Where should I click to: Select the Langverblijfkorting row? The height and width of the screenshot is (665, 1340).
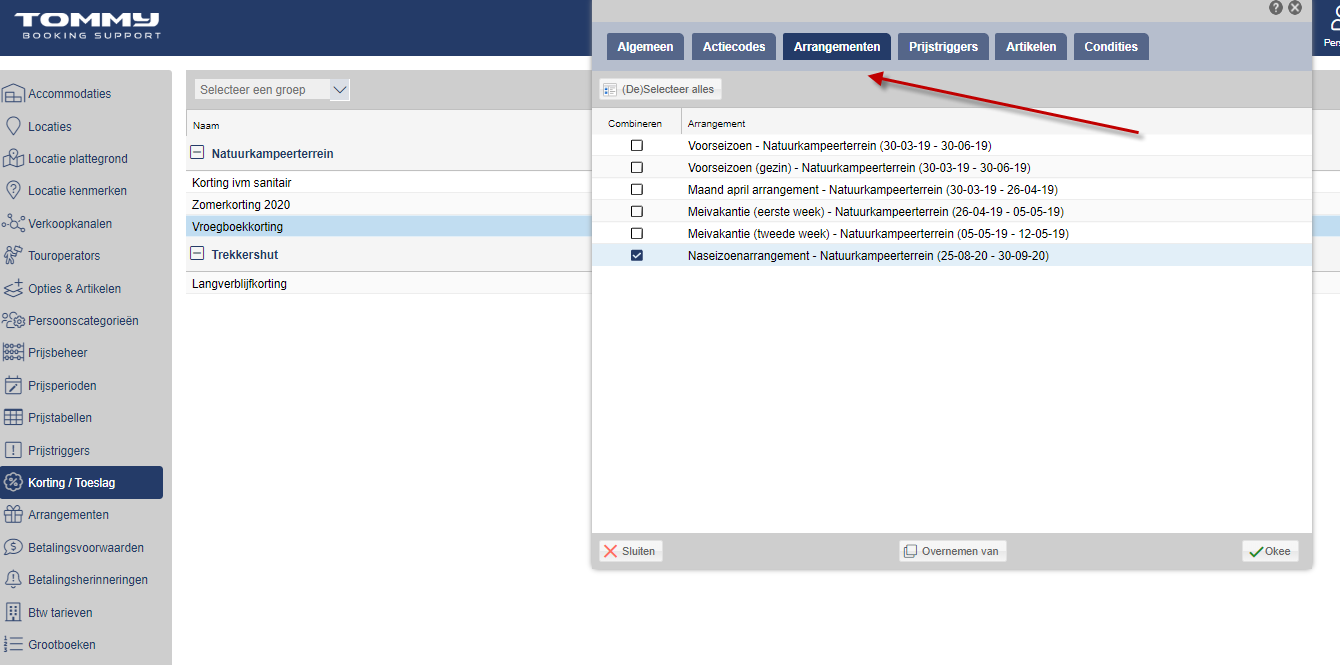point(389,284)
